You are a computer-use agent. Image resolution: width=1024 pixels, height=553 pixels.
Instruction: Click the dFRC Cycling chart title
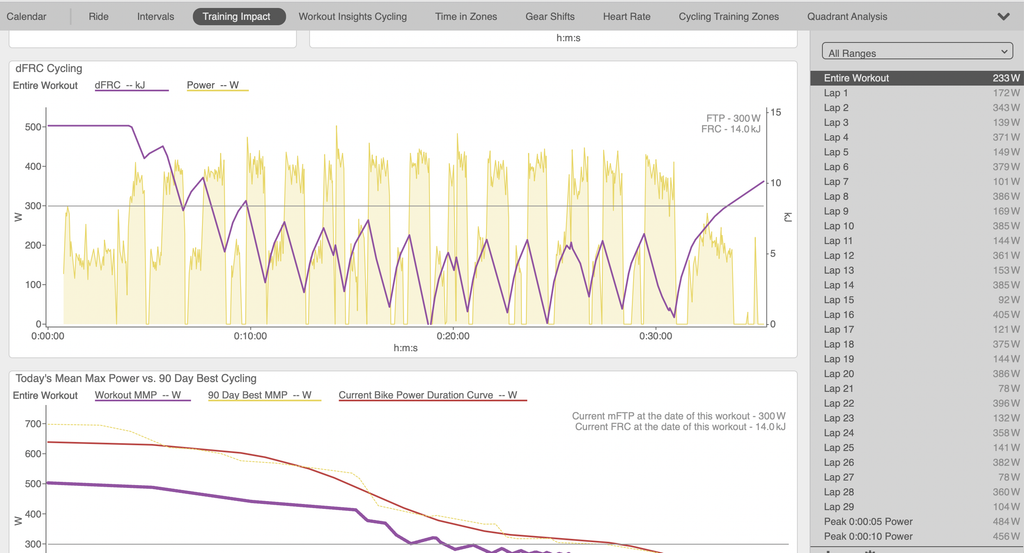[x=49, y=69]
